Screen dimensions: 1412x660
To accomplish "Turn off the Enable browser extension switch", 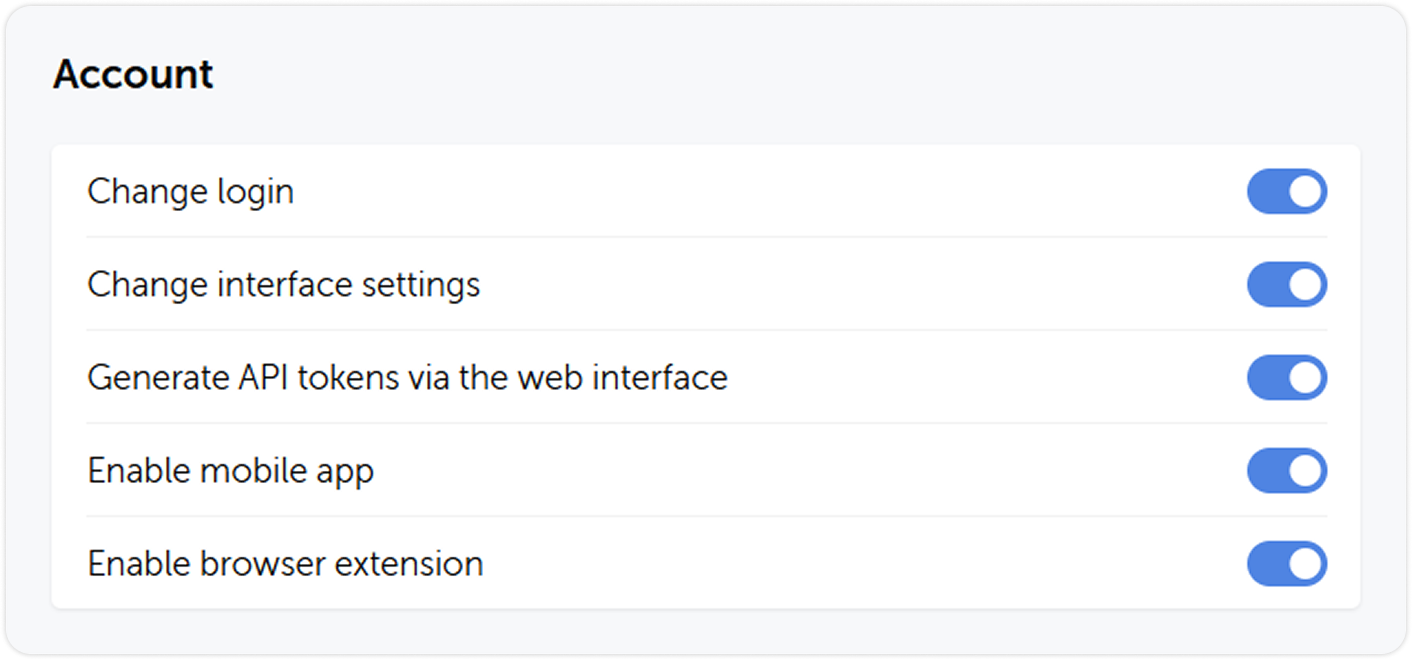I will (x=1287, y=563).
